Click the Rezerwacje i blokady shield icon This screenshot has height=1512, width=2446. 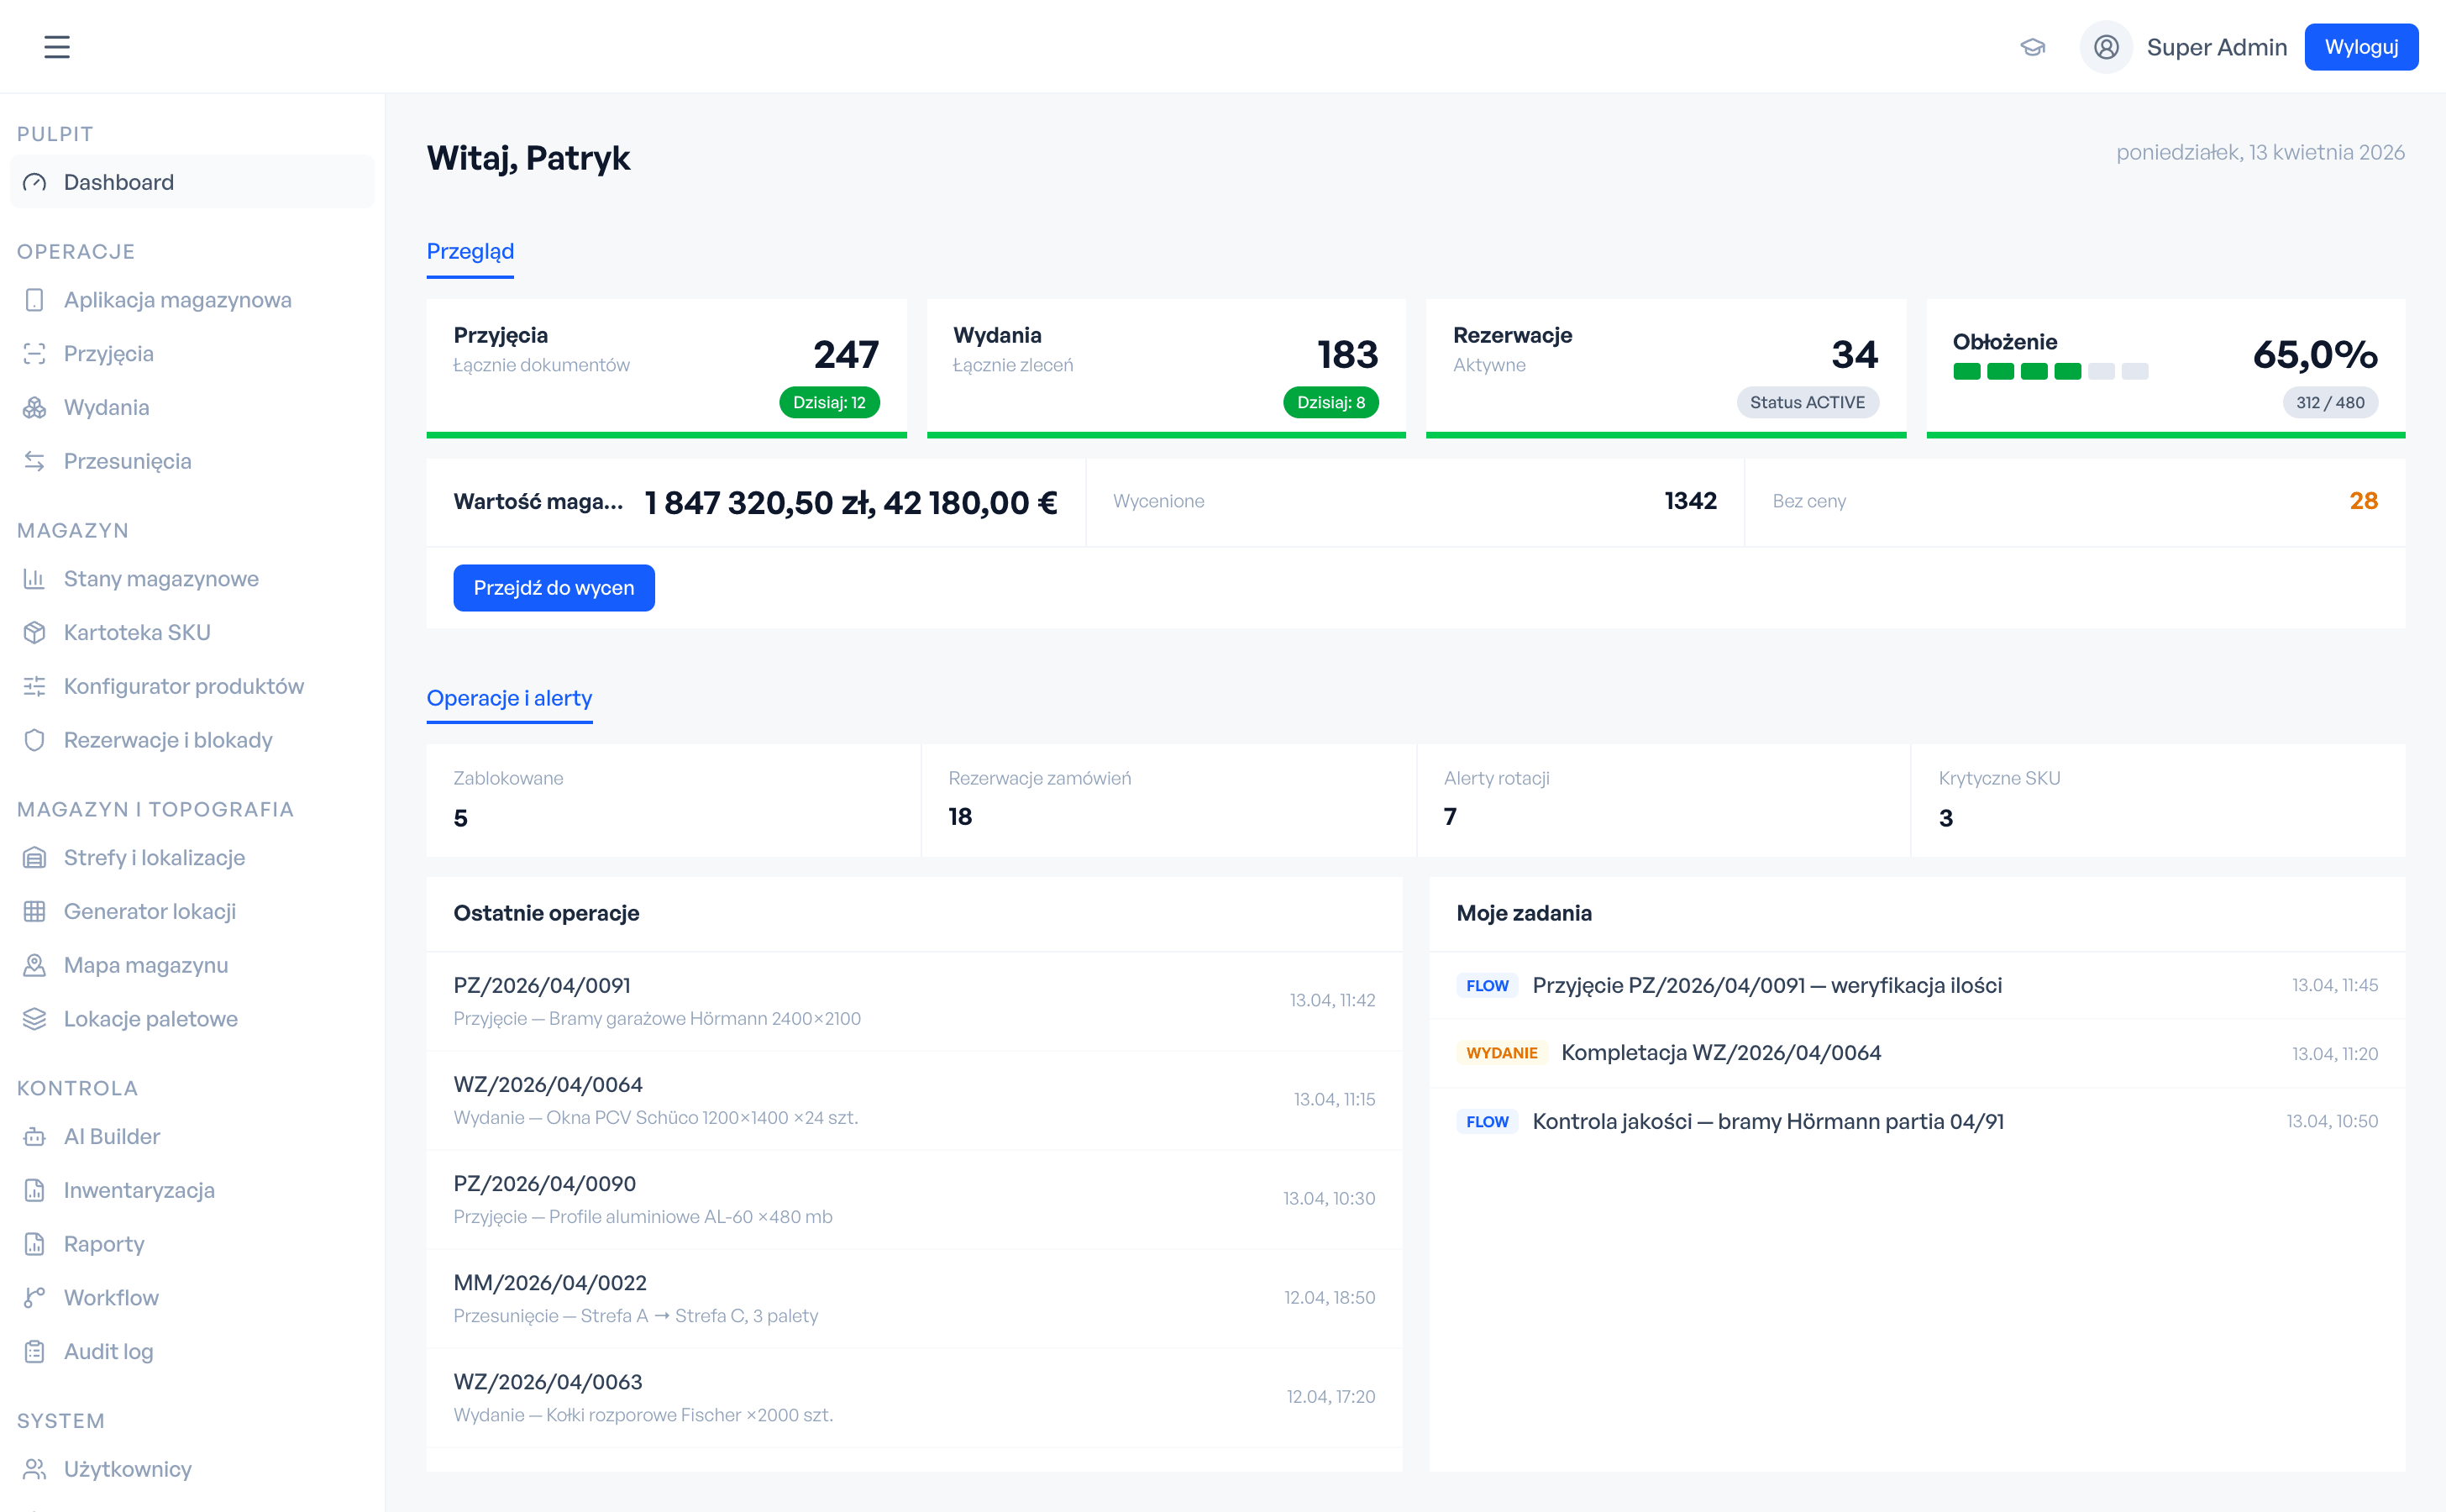coord(35,740)
